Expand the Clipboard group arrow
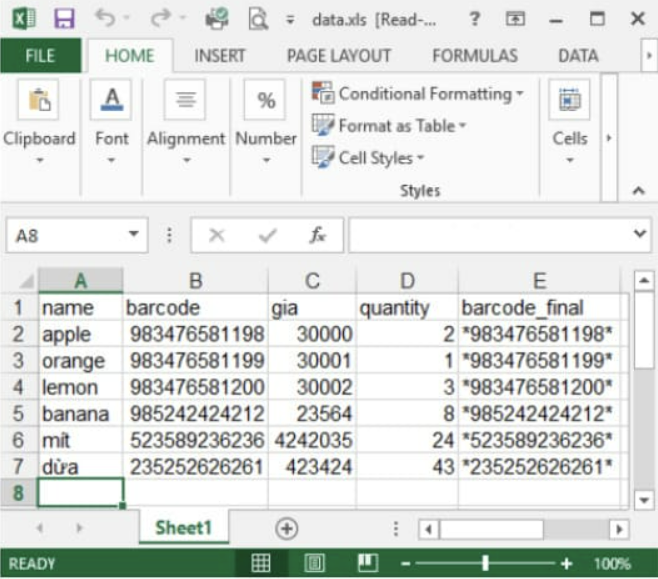 (39, 160)
